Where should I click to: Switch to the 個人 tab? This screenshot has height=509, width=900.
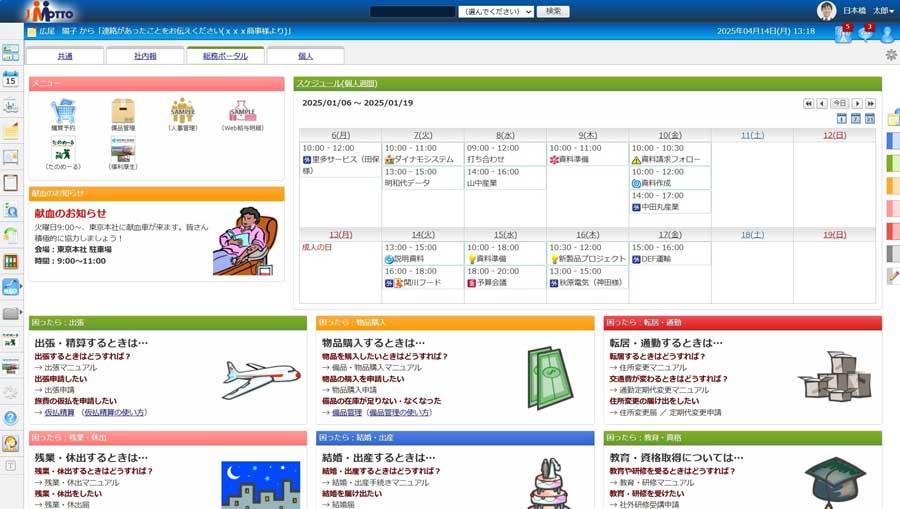point(305,56)
